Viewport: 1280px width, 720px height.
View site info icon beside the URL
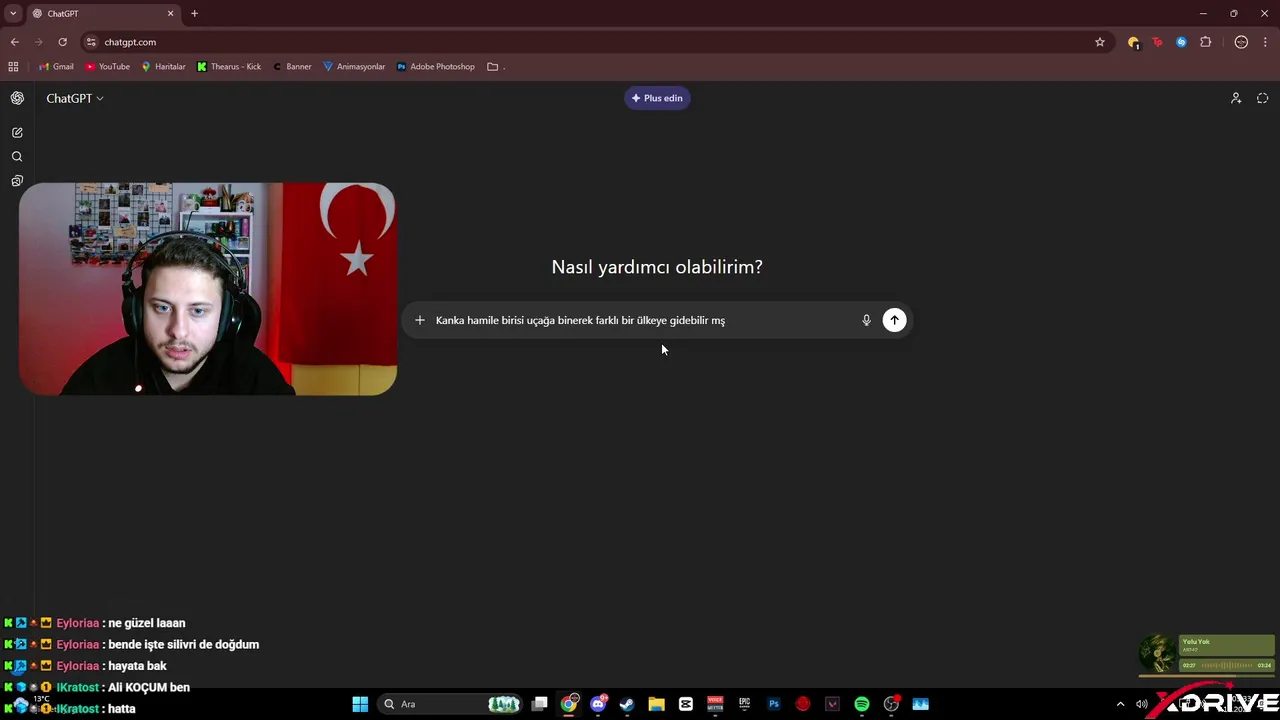(x=91, y=42)
